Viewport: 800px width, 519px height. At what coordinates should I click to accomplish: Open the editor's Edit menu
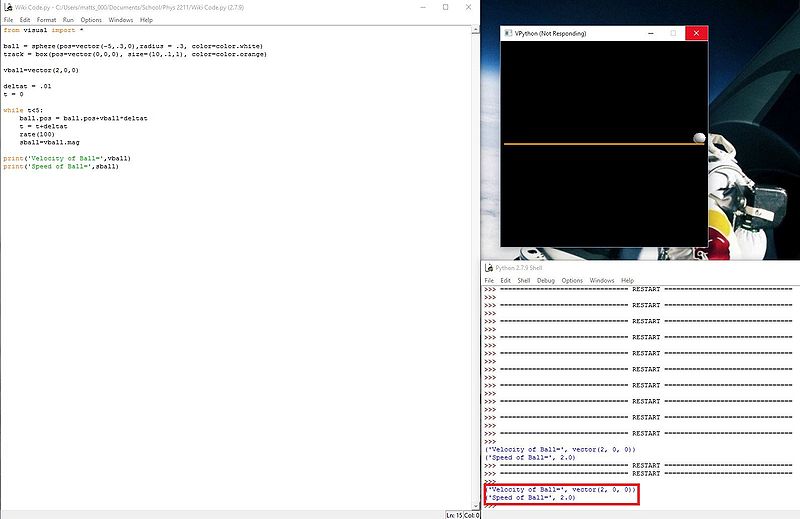tap(24, 20)
